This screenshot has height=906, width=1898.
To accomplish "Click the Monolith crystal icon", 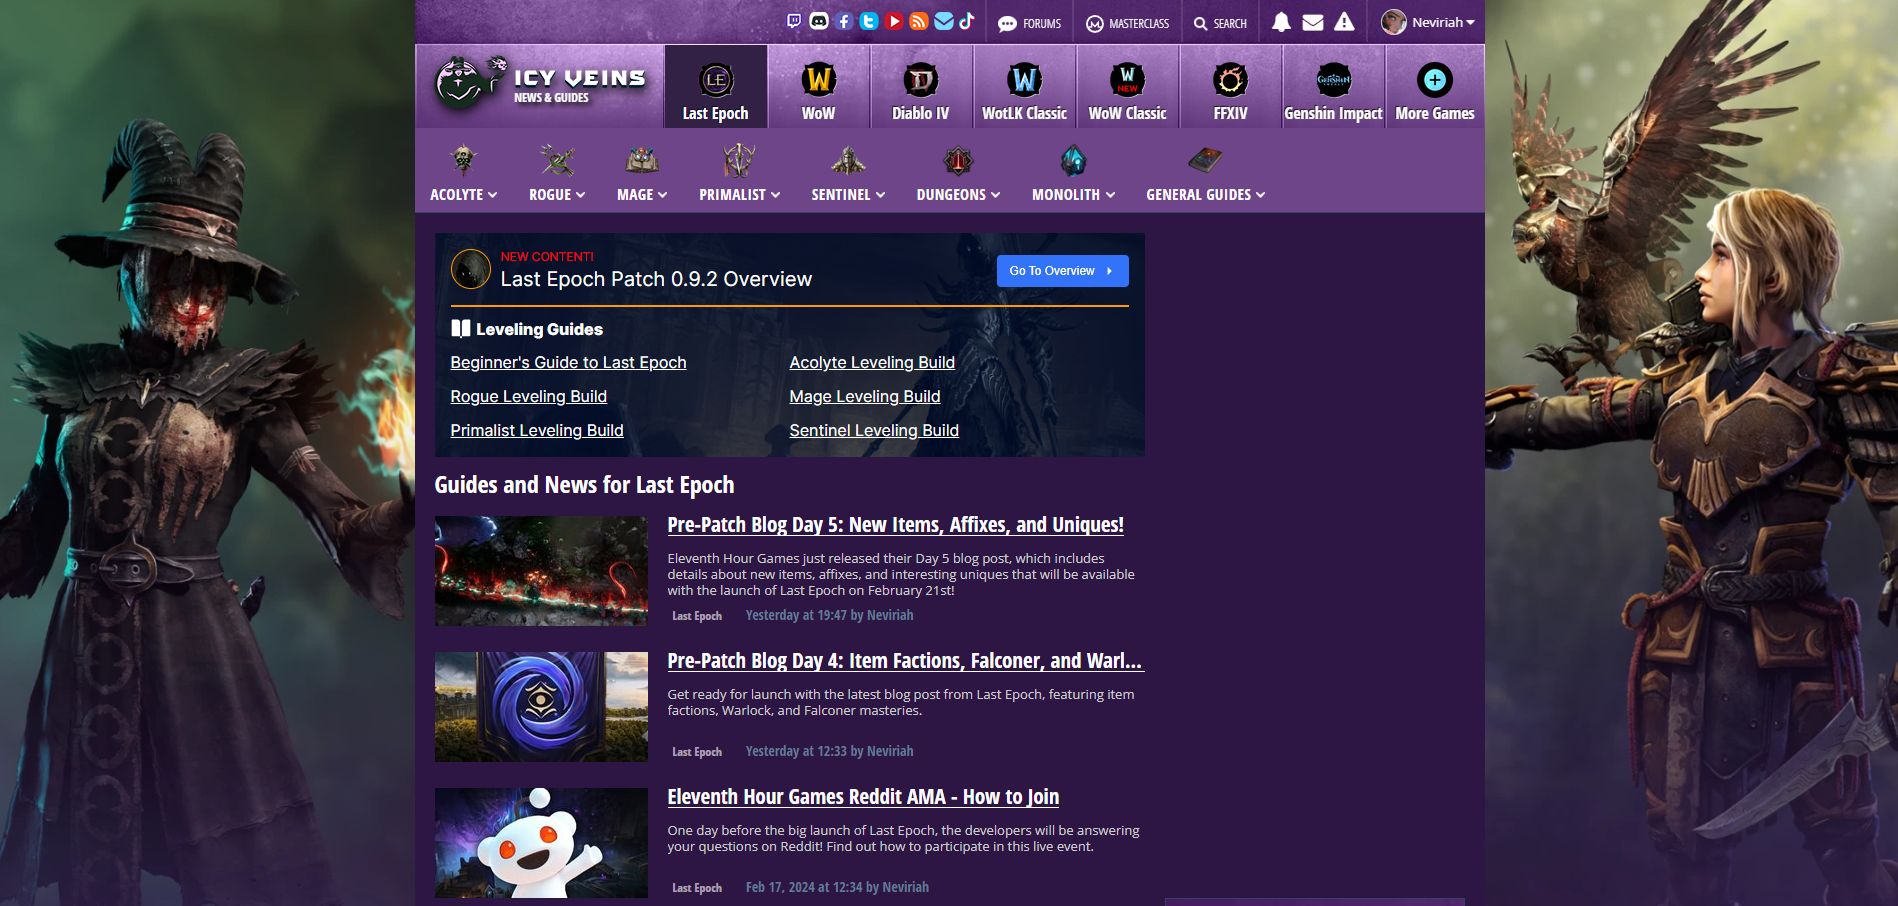I will coord(1073,160).
